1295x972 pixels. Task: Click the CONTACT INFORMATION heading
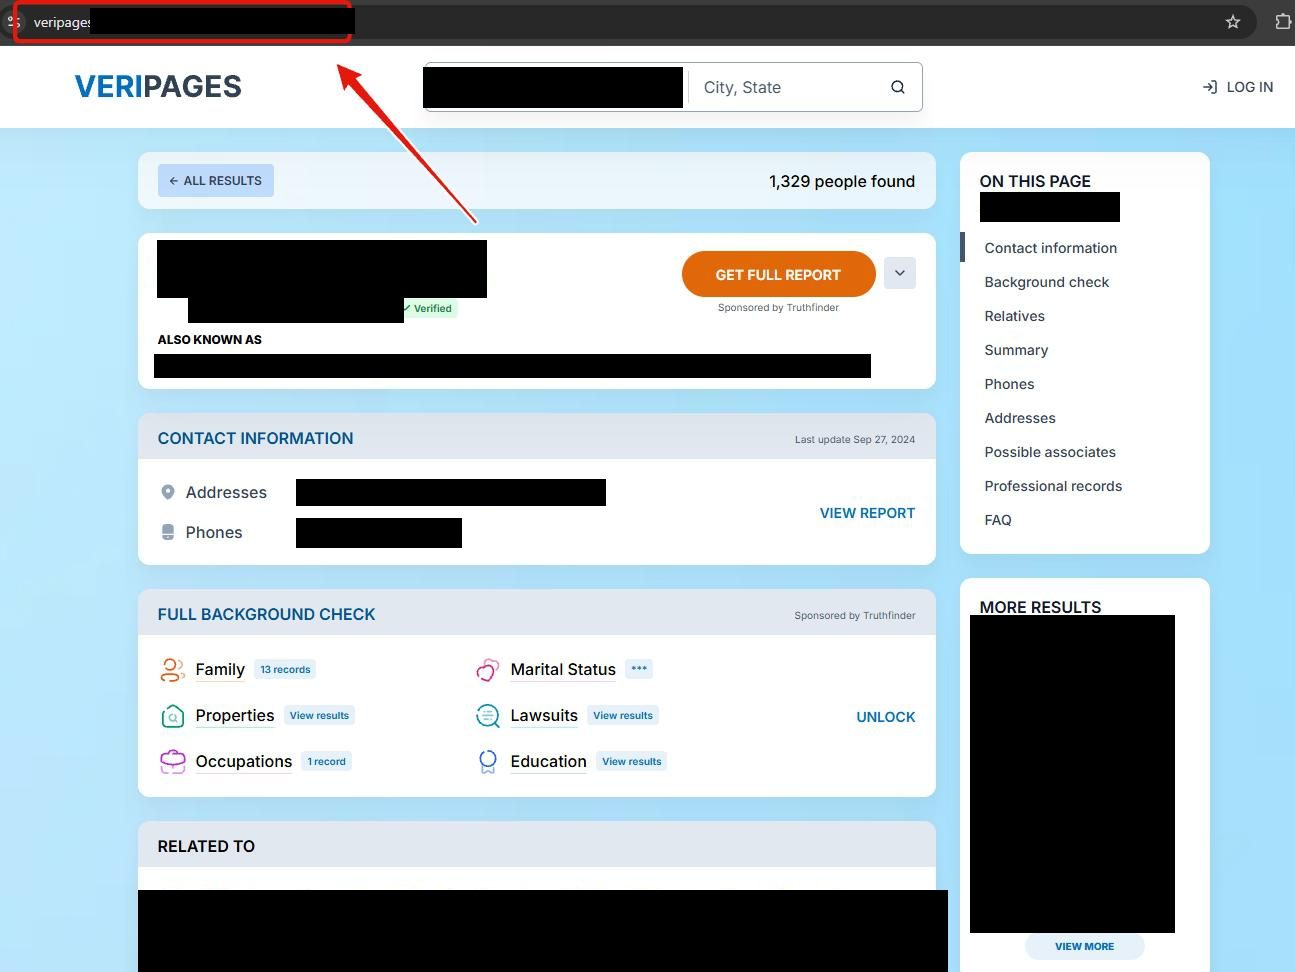[x=255, y=438]
